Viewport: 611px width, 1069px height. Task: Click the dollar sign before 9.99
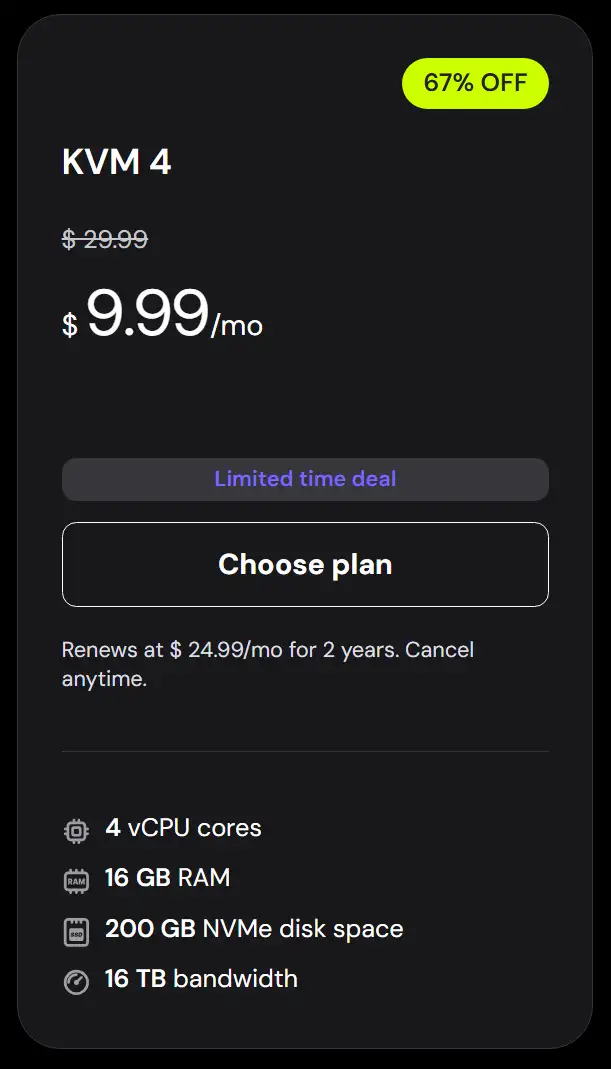pos(70,325)
